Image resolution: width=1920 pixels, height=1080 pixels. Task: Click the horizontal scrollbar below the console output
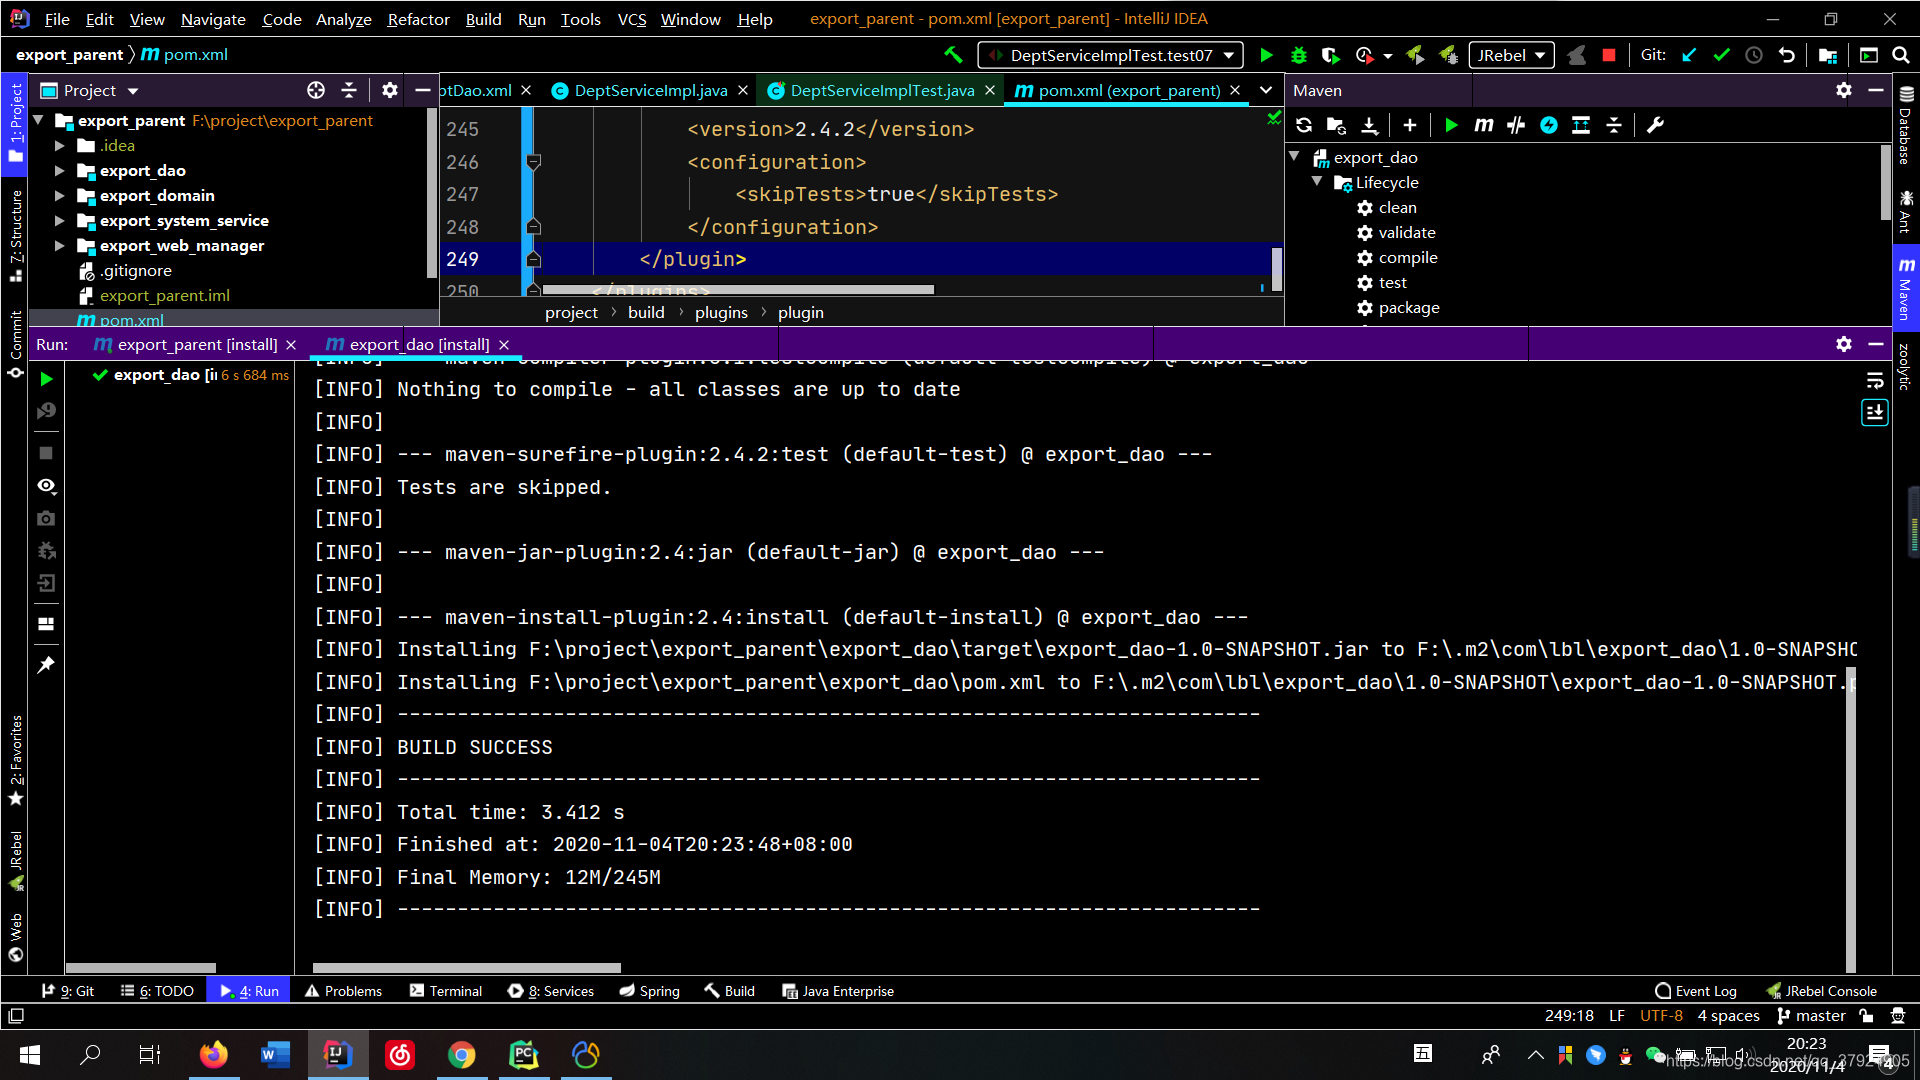click(x=466, y=968)
